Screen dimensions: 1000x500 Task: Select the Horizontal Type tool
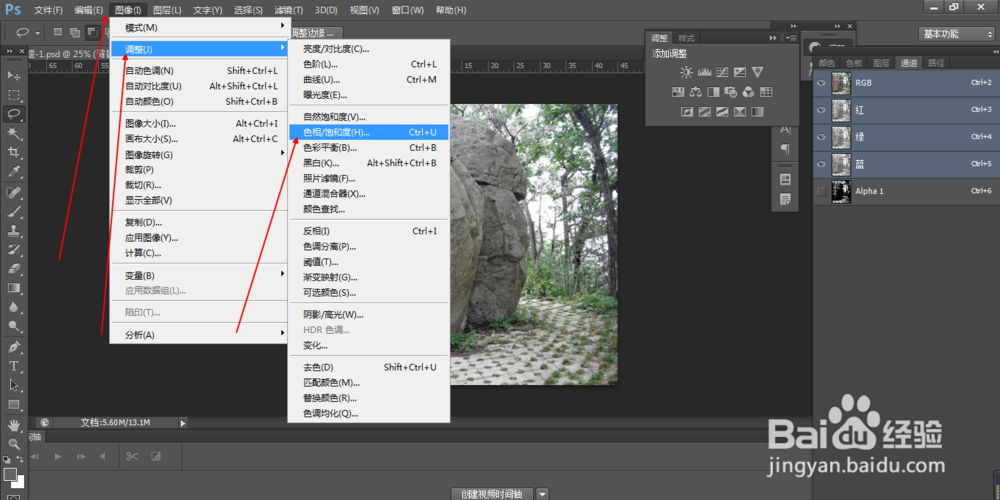click(x=13, y=367)
